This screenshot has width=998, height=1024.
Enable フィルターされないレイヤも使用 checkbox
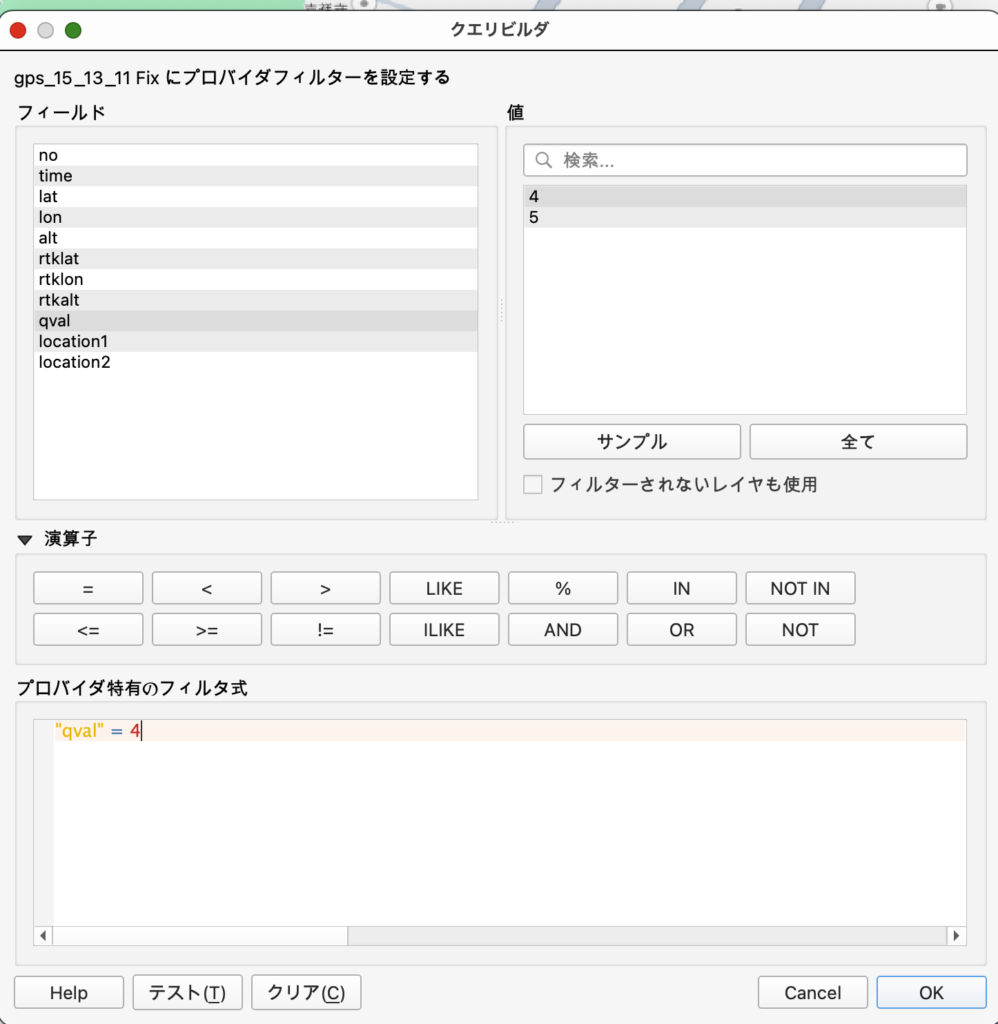[532, 485]
